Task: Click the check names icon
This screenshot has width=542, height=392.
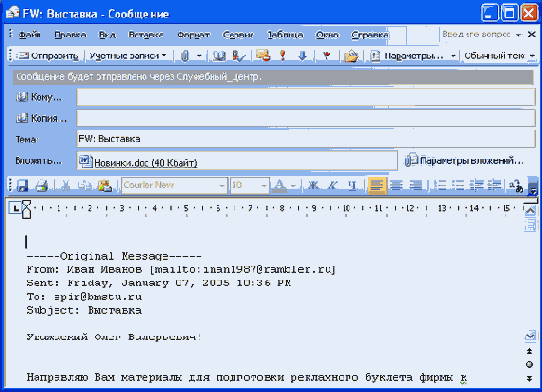Action: 239,56
